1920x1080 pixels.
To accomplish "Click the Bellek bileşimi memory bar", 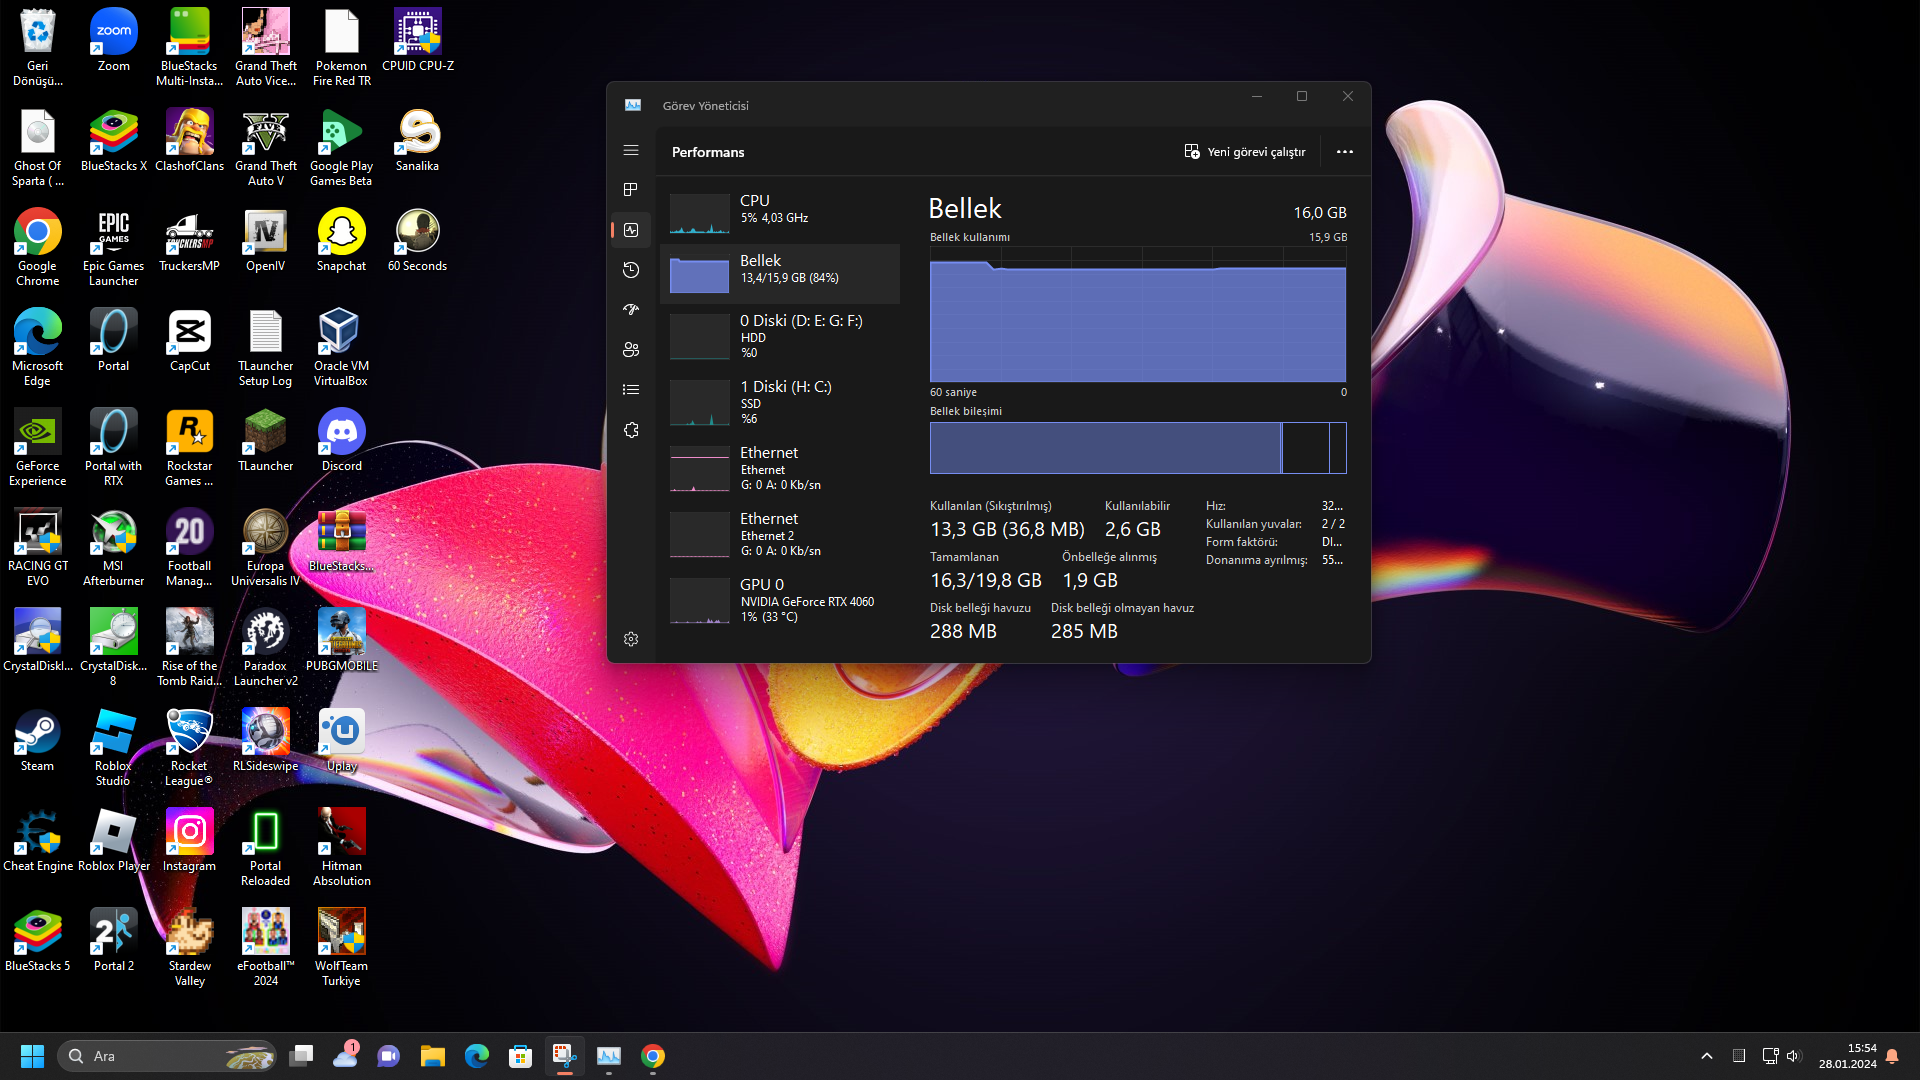I will tap(1137, 448).
